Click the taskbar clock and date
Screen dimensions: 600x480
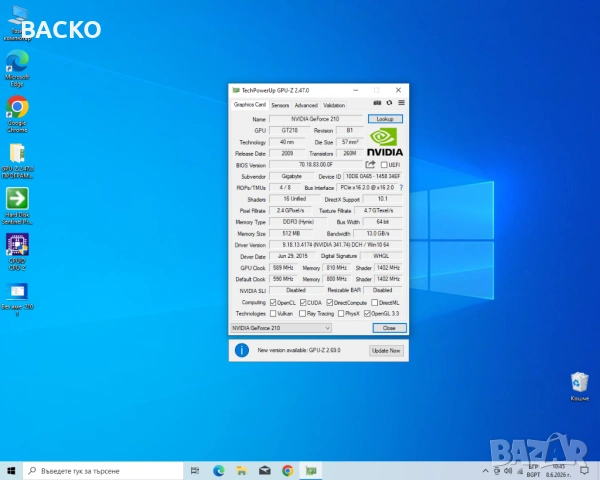tap(558, 471)
